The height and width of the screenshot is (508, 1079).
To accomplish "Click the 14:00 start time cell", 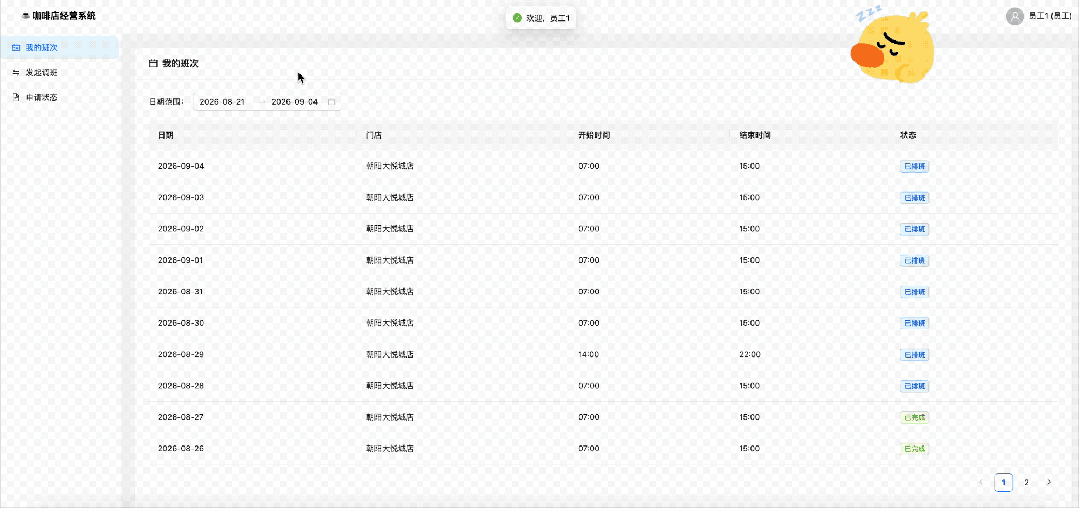I will click(589, 354).
